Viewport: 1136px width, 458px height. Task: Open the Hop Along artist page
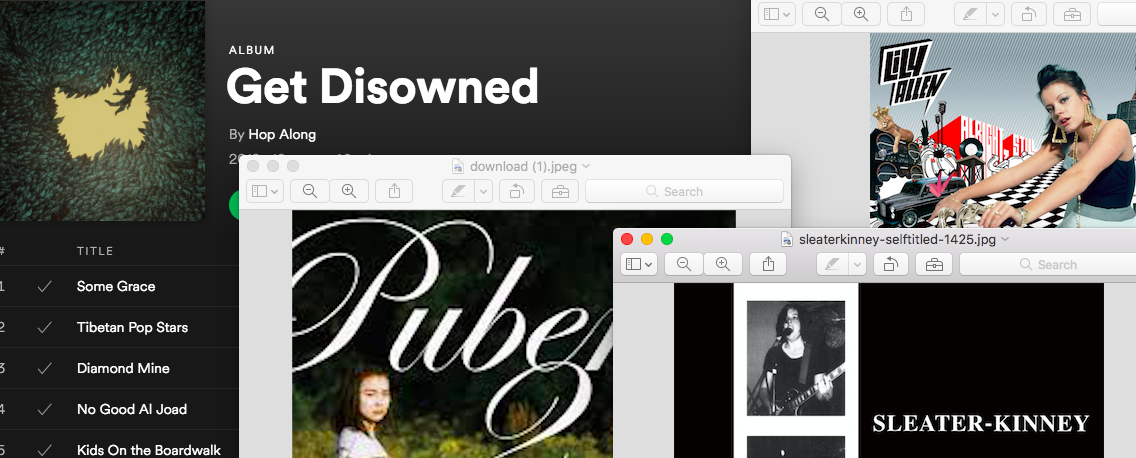click(x=282, y=134)
